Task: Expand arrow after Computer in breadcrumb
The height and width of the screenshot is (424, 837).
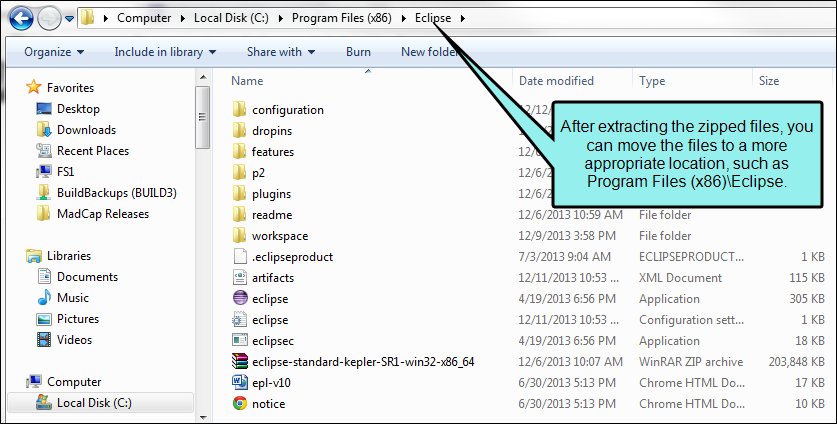Action: point(183,19)
